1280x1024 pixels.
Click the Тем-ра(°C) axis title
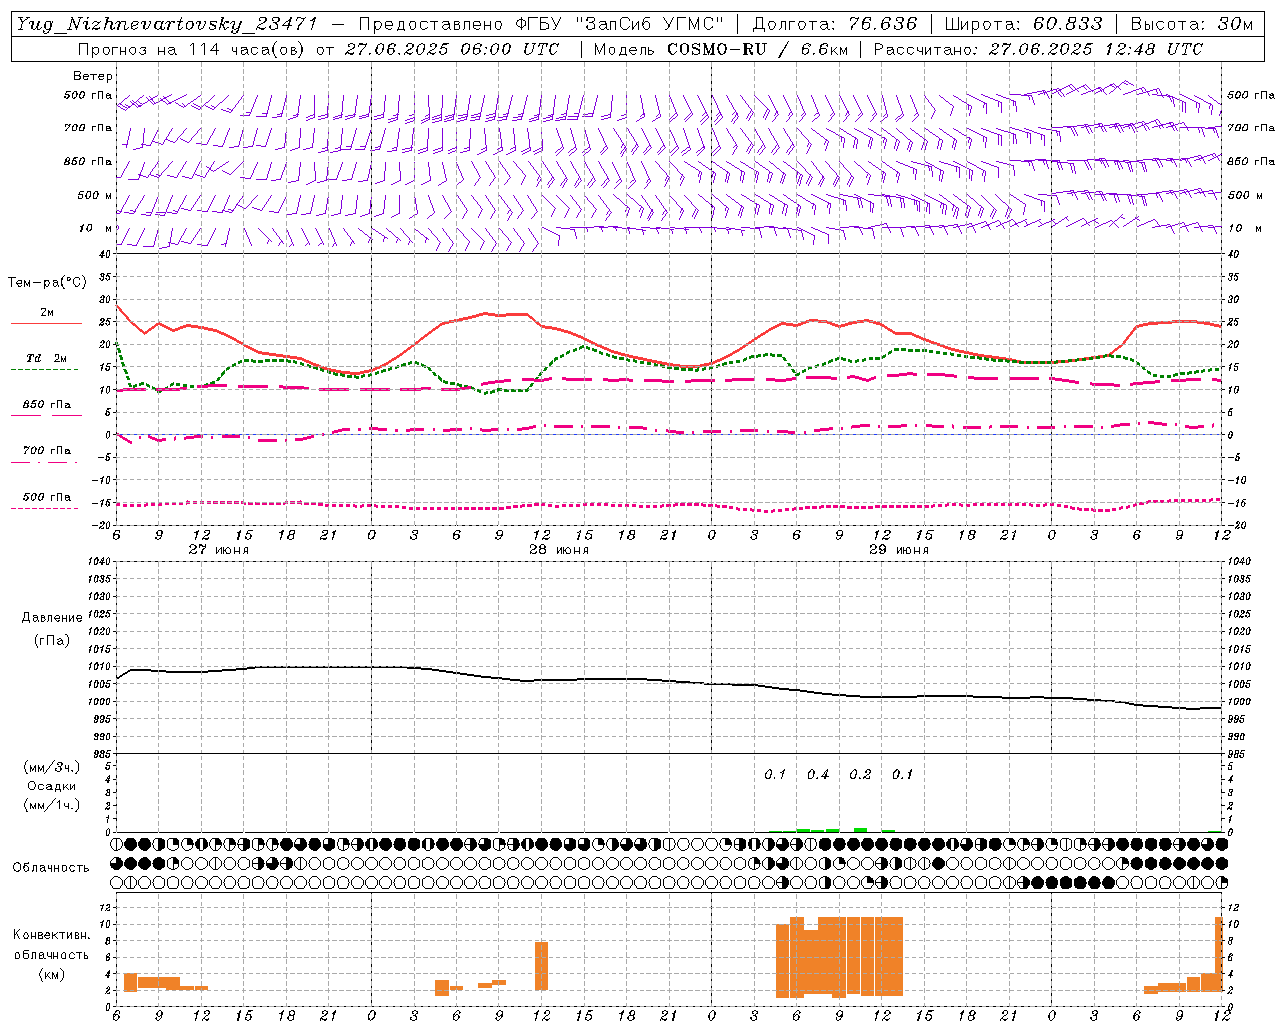(x=47, y=283)
